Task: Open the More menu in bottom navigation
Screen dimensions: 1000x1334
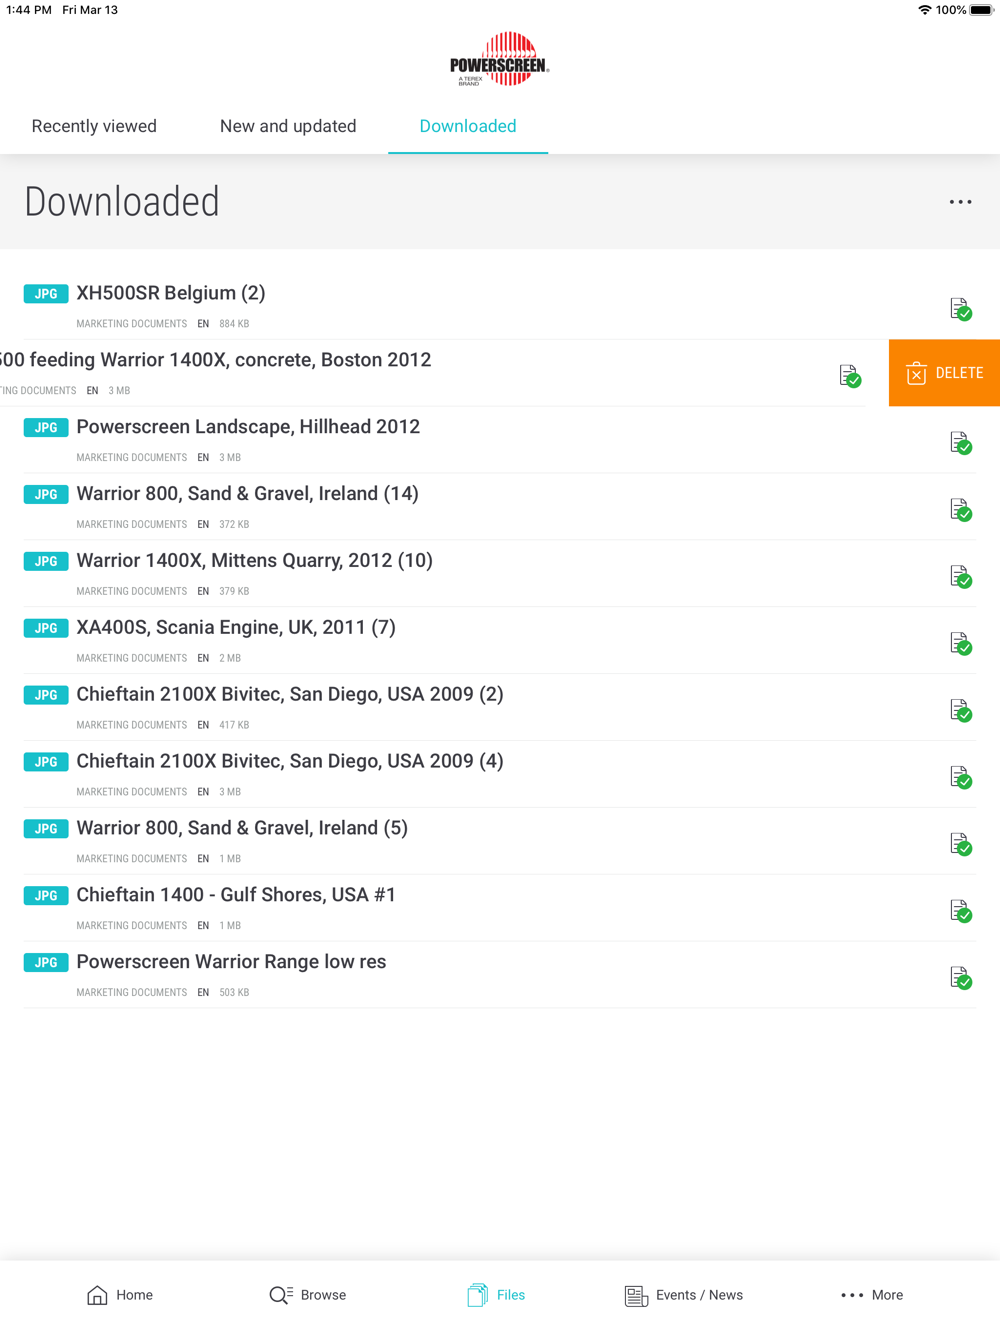Action: coord(872,1295)
